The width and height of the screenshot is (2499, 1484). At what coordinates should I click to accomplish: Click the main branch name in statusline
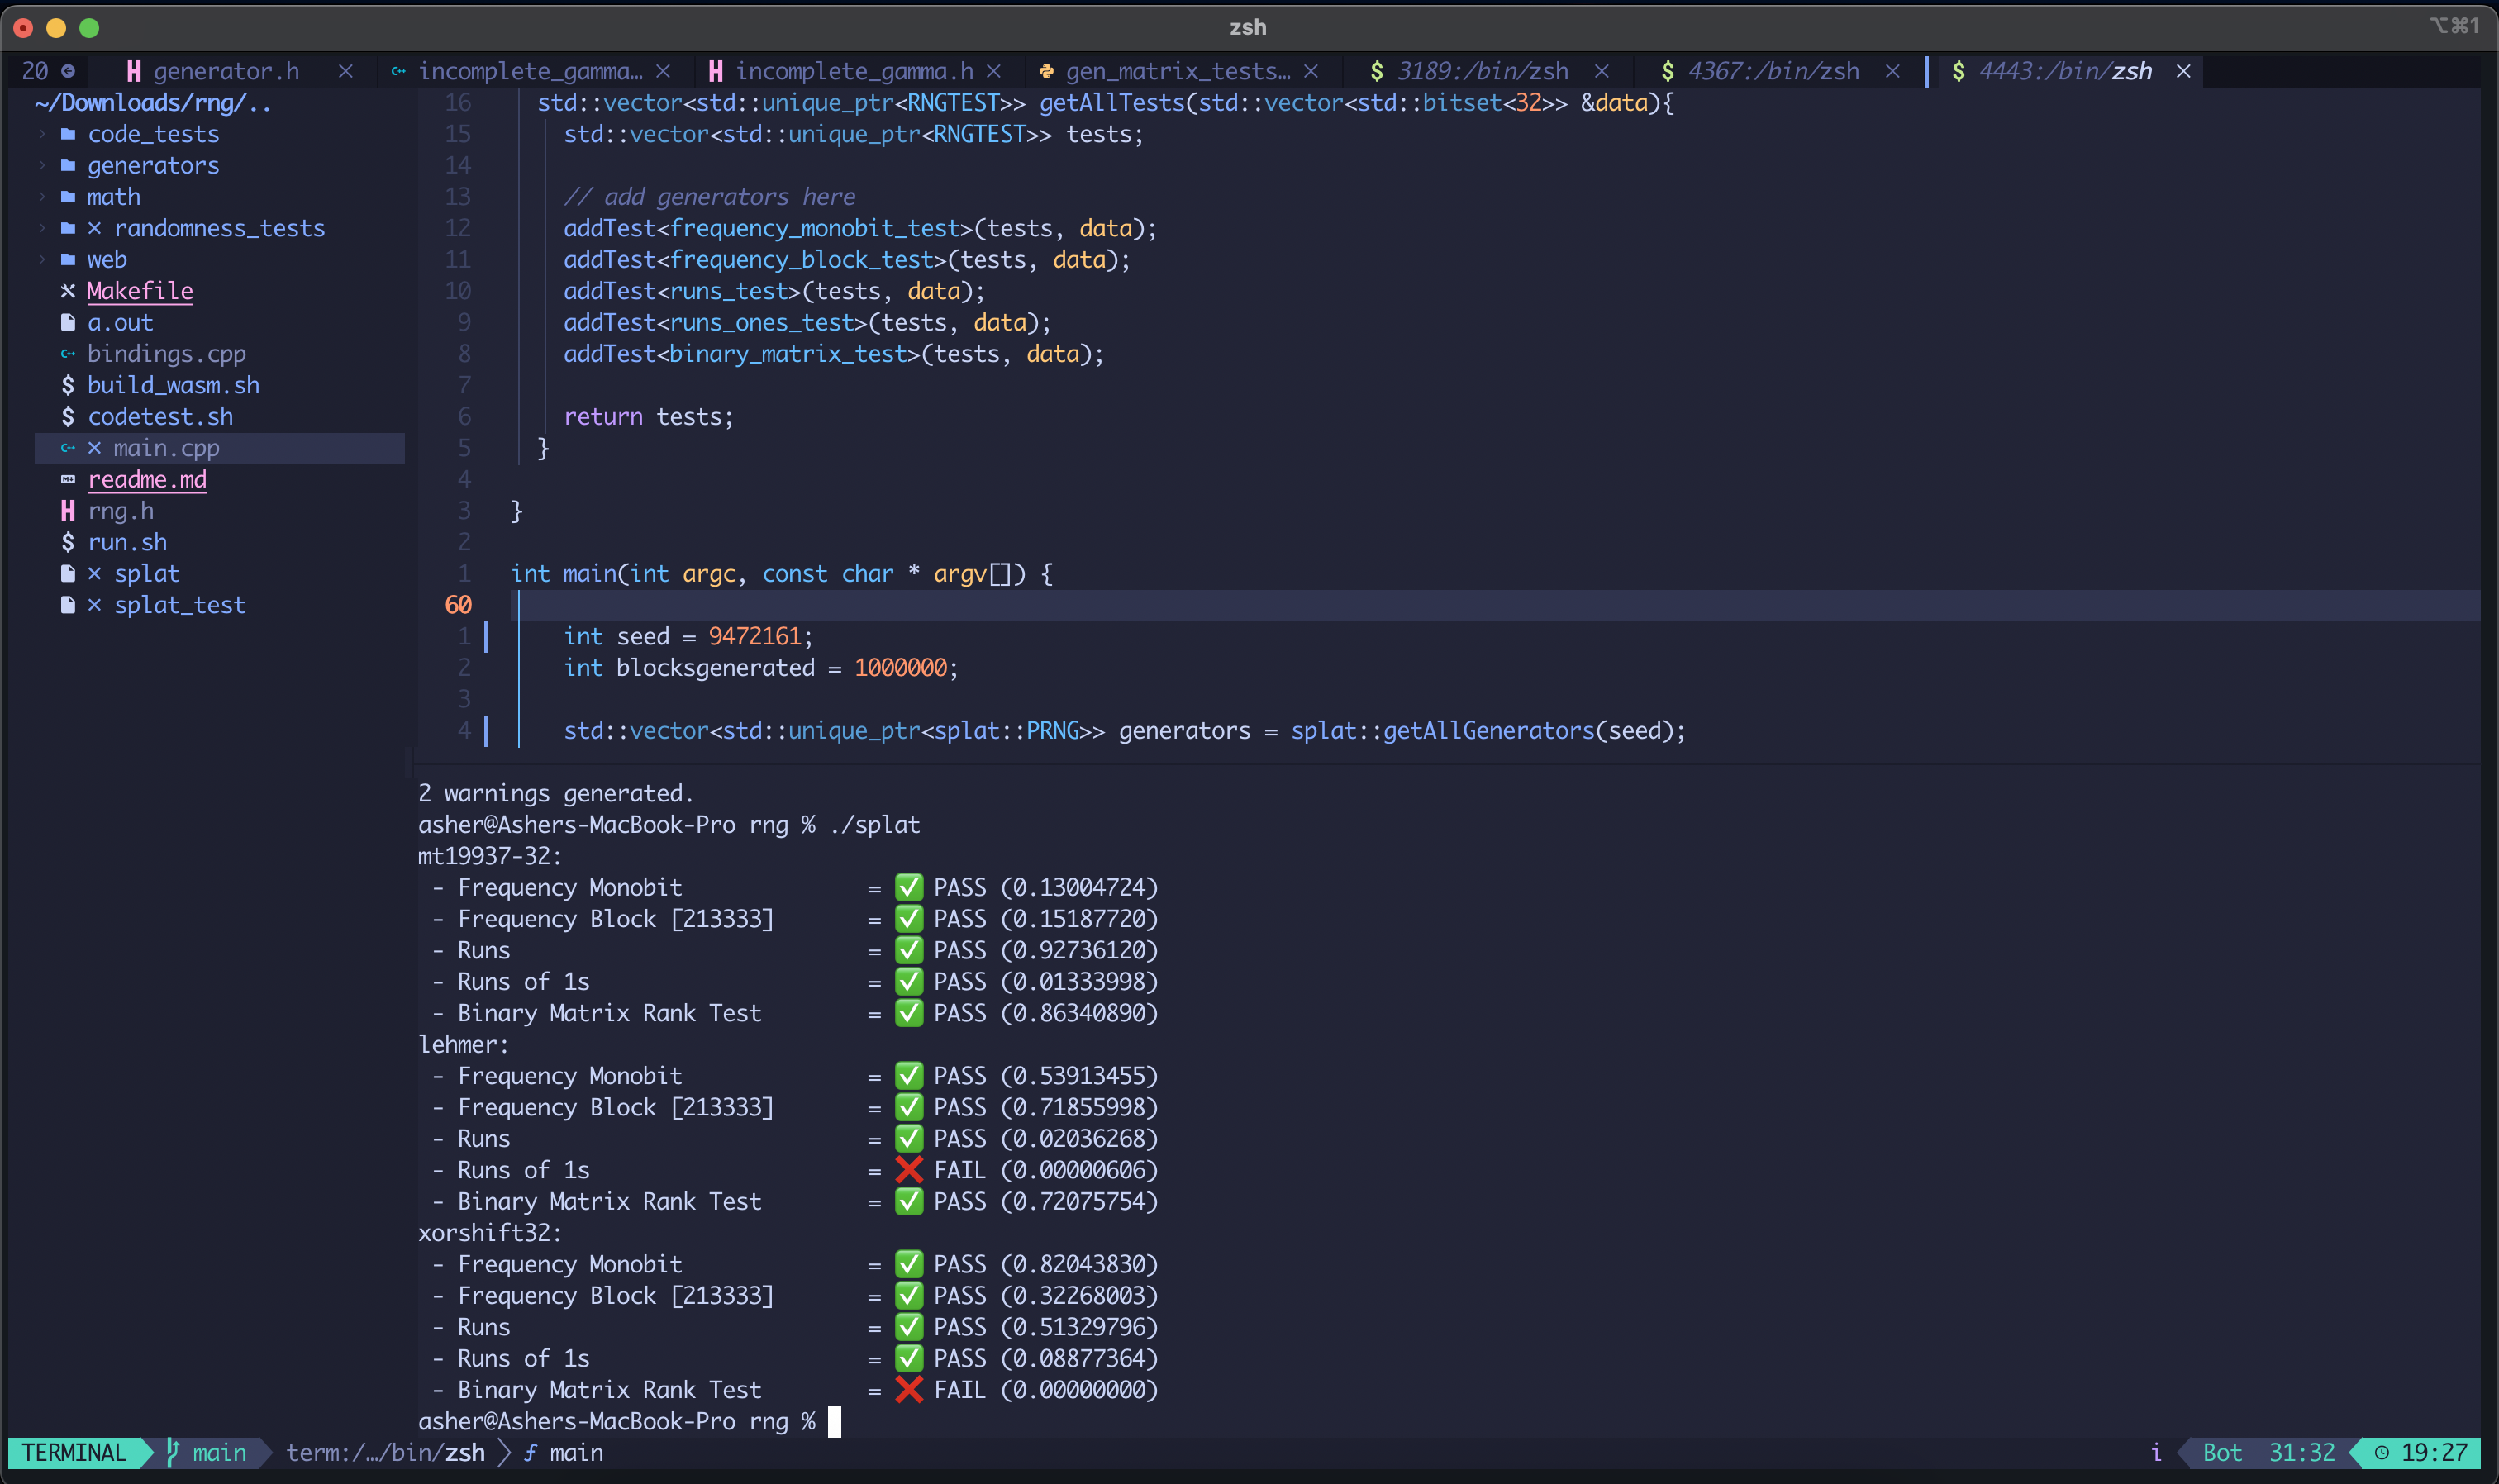219,1452
